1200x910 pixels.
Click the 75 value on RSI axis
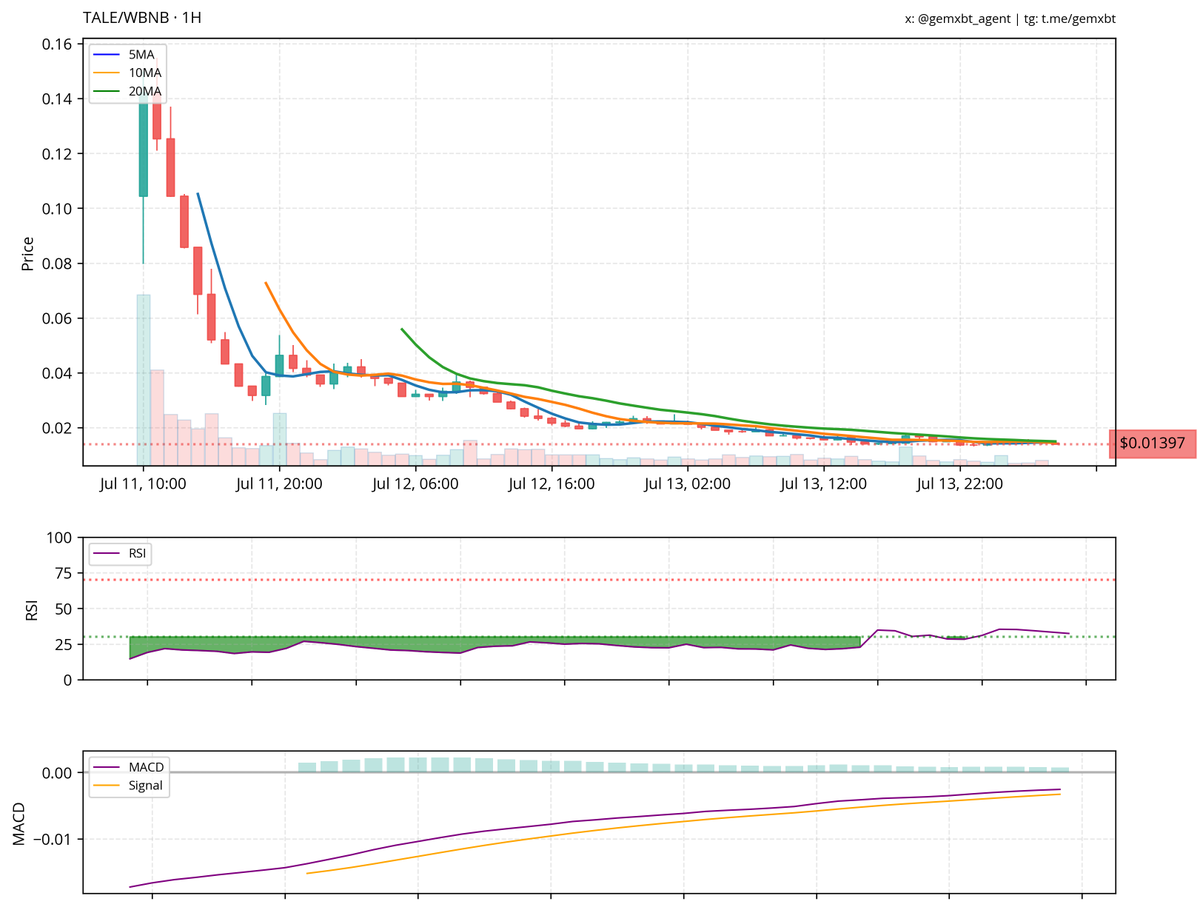(62, 574)
